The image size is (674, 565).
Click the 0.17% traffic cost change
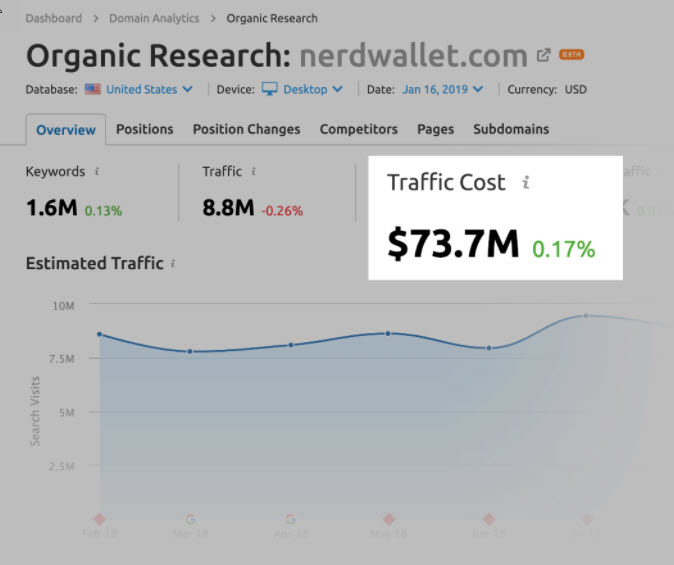(x=564, y=249)
